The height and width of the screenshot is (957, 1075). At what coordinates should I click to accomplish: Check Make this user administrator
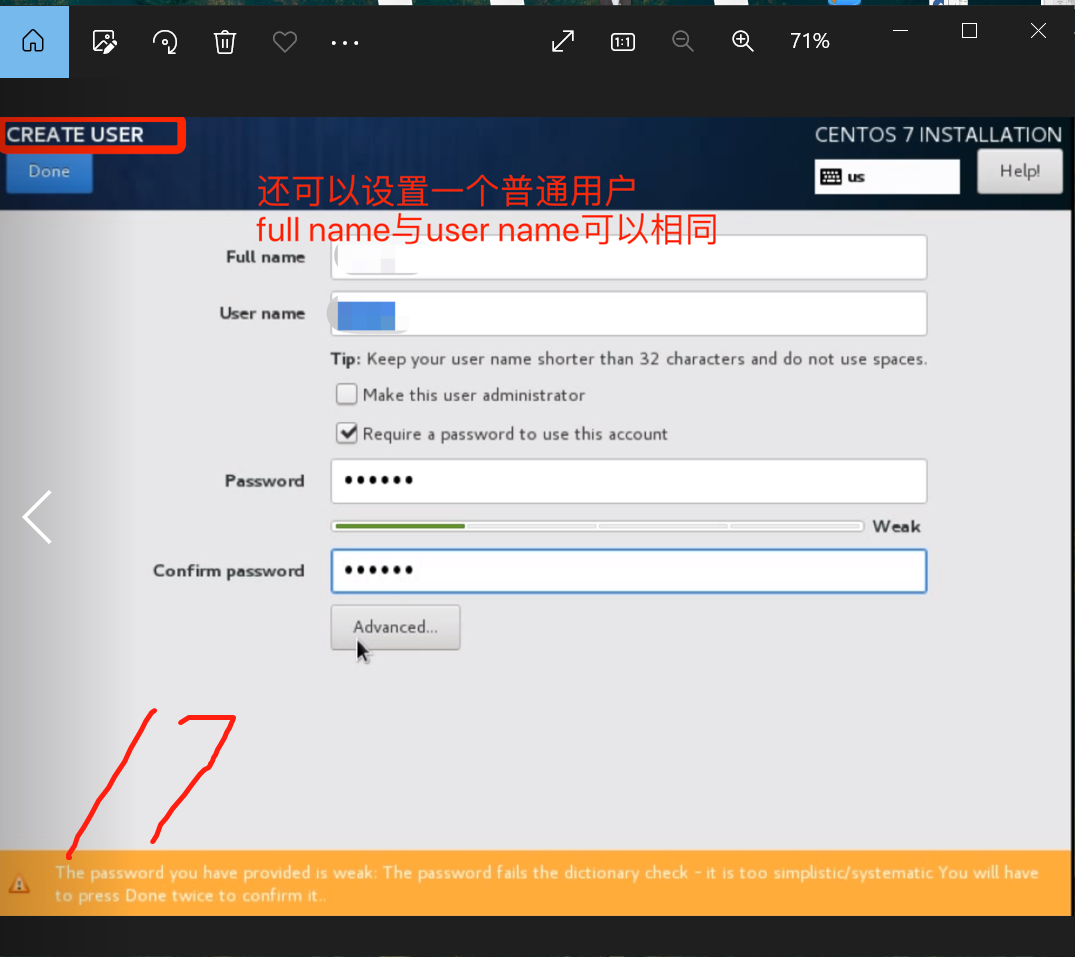(346, 395)
